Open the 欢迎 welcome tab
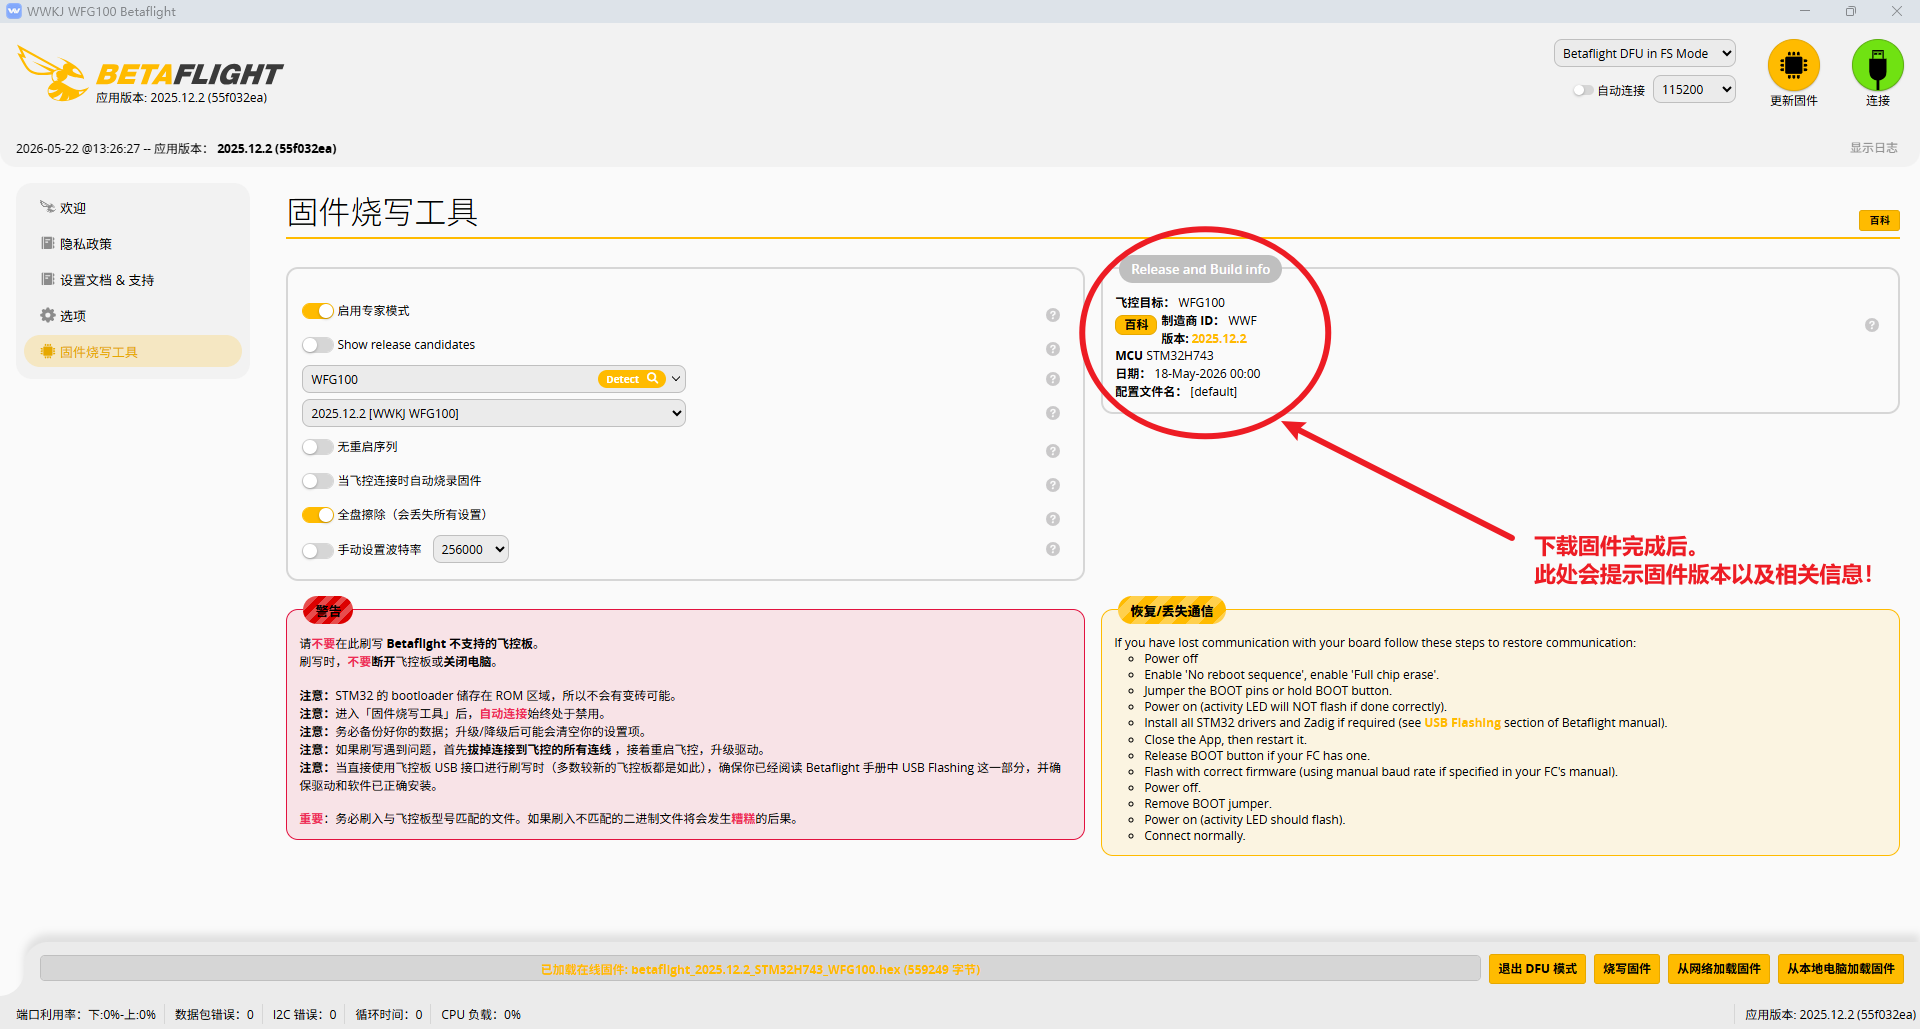Viewport: 1920px width, 1029px height. point(133,208)
